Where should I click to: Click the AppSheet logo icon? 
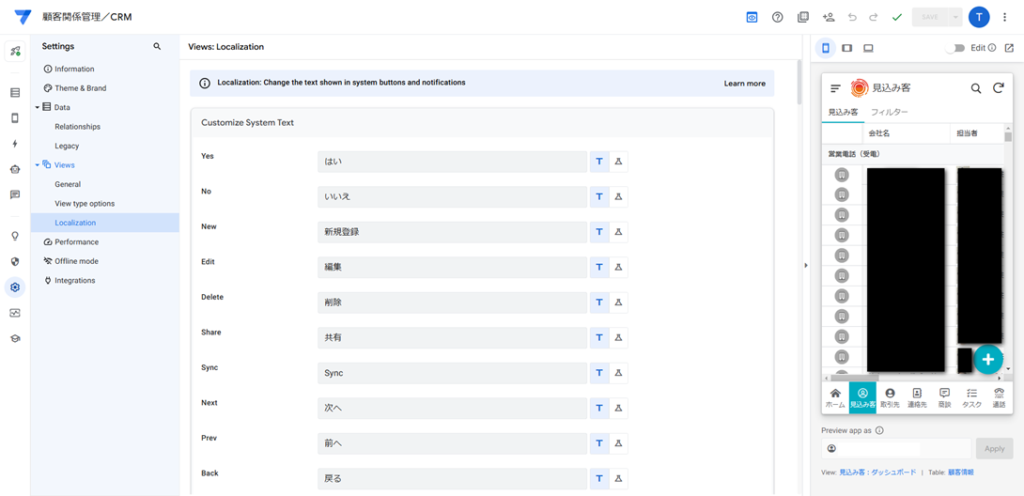coord(23,17)
